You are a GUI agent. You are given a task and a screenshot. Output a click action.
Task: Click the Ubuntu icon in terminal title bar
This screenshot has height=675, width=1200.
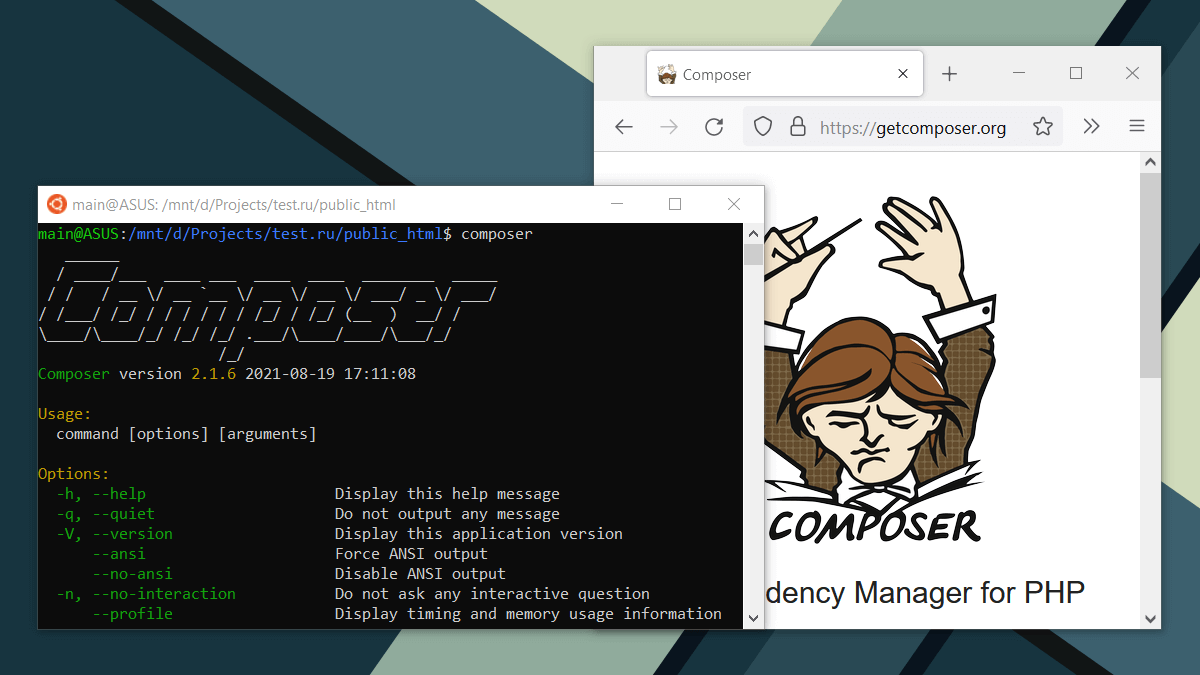(x=56, y=205)
